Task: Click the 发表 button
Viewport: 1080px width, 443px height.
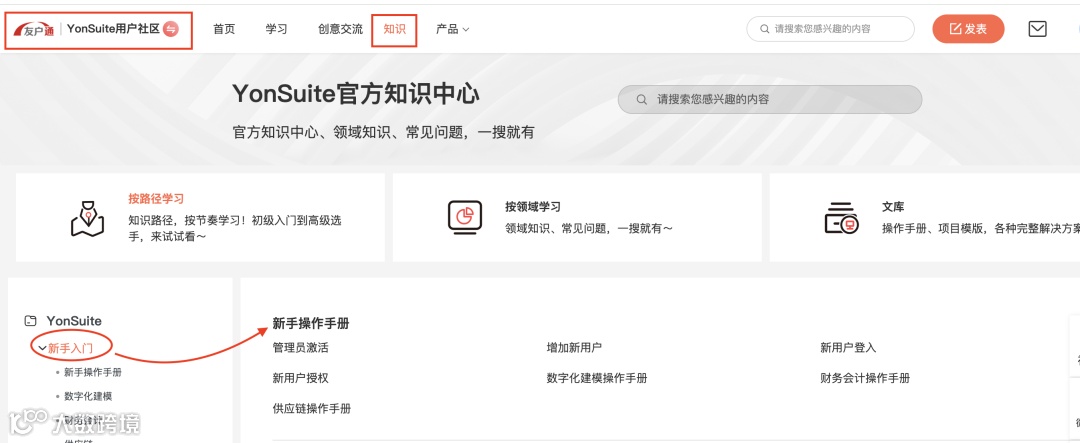Action: click(968, 29)
